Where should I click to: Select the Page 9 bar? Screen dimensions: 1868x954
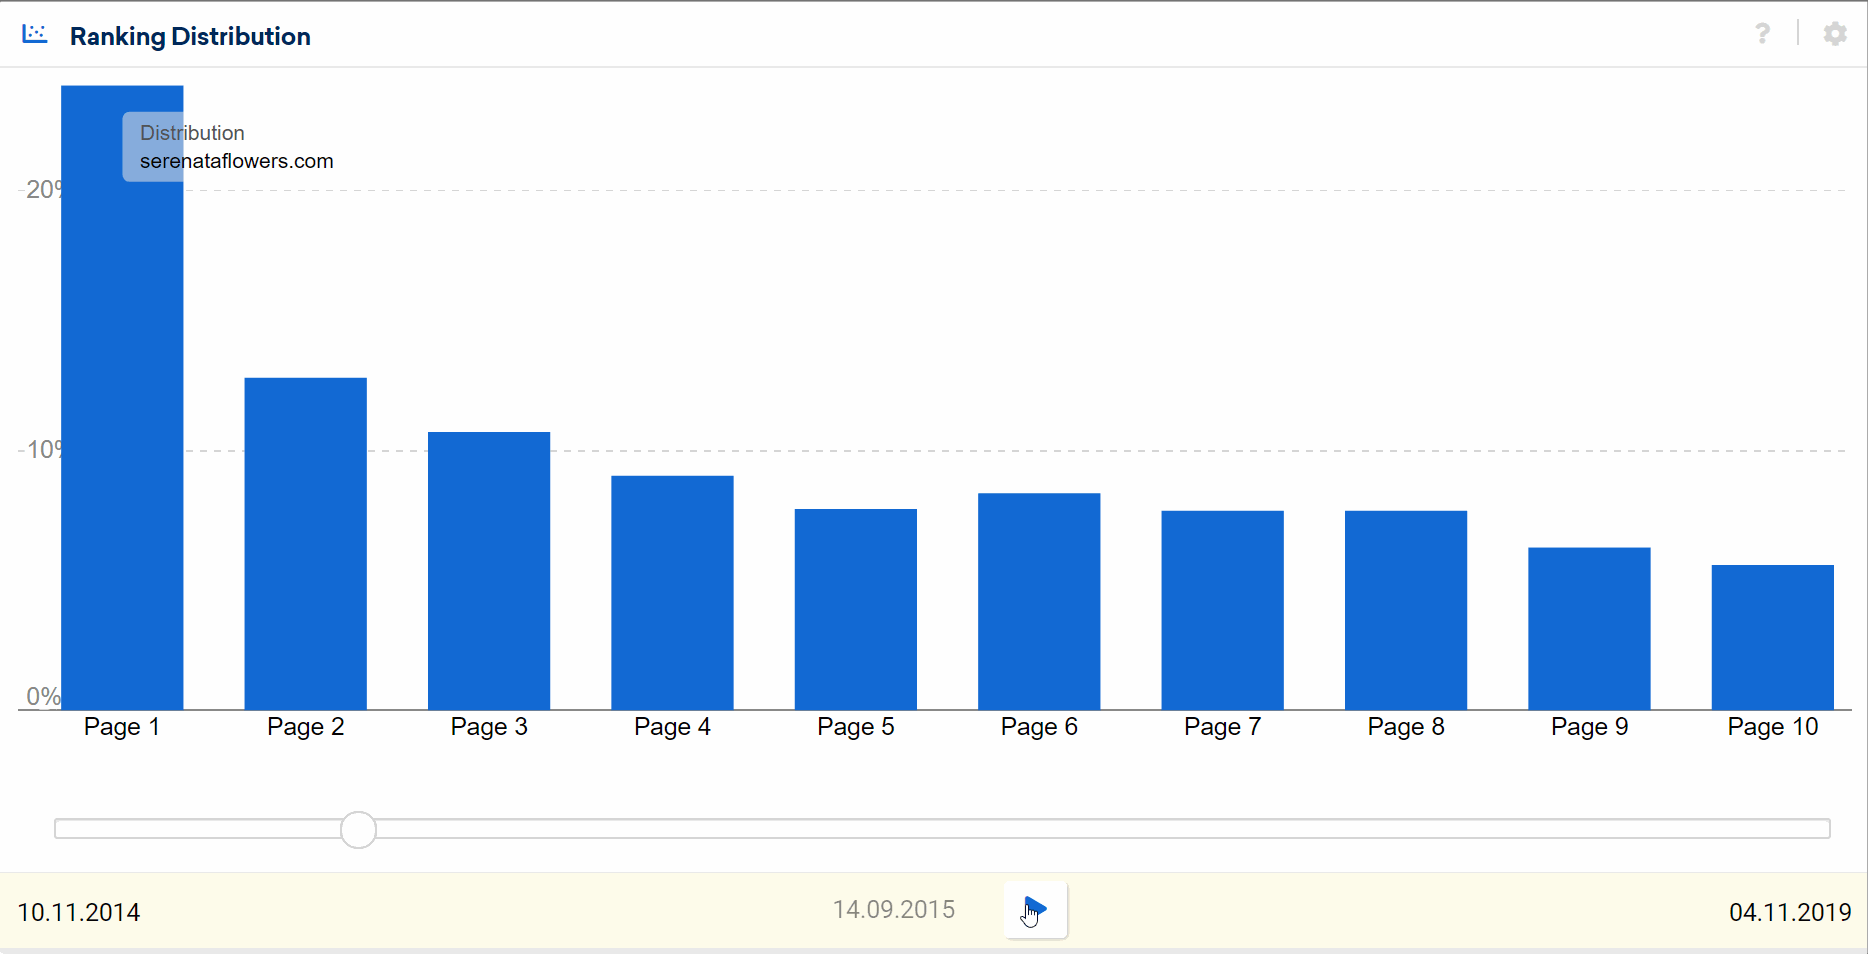pyautogui.click(x=1589, y=628)
